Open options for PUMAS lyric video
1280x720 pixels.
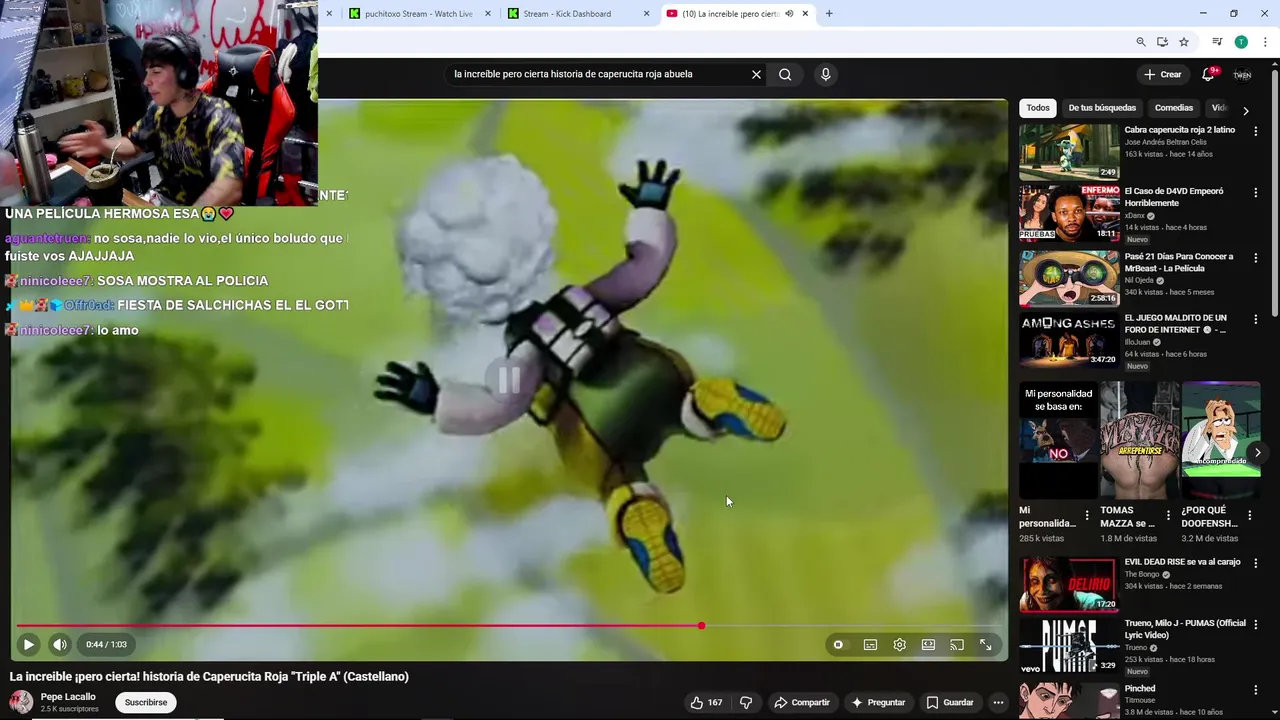[x=1256, y=624]
